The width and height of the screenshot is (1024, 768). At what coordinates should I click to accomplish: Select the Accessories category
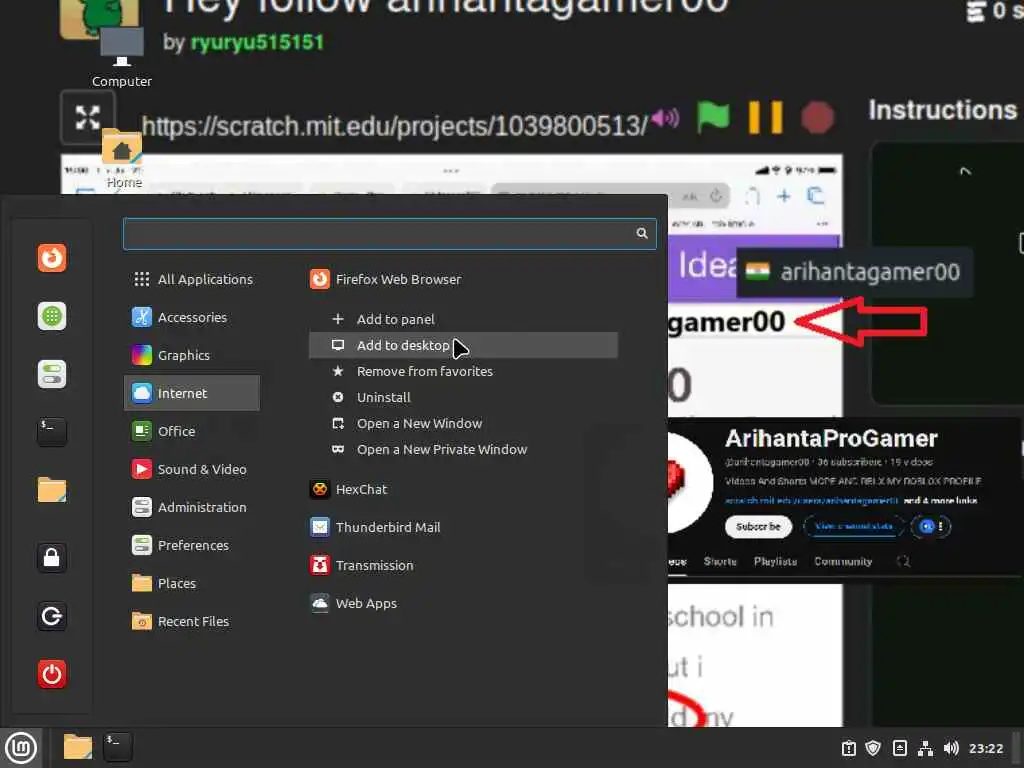point(193,317)
